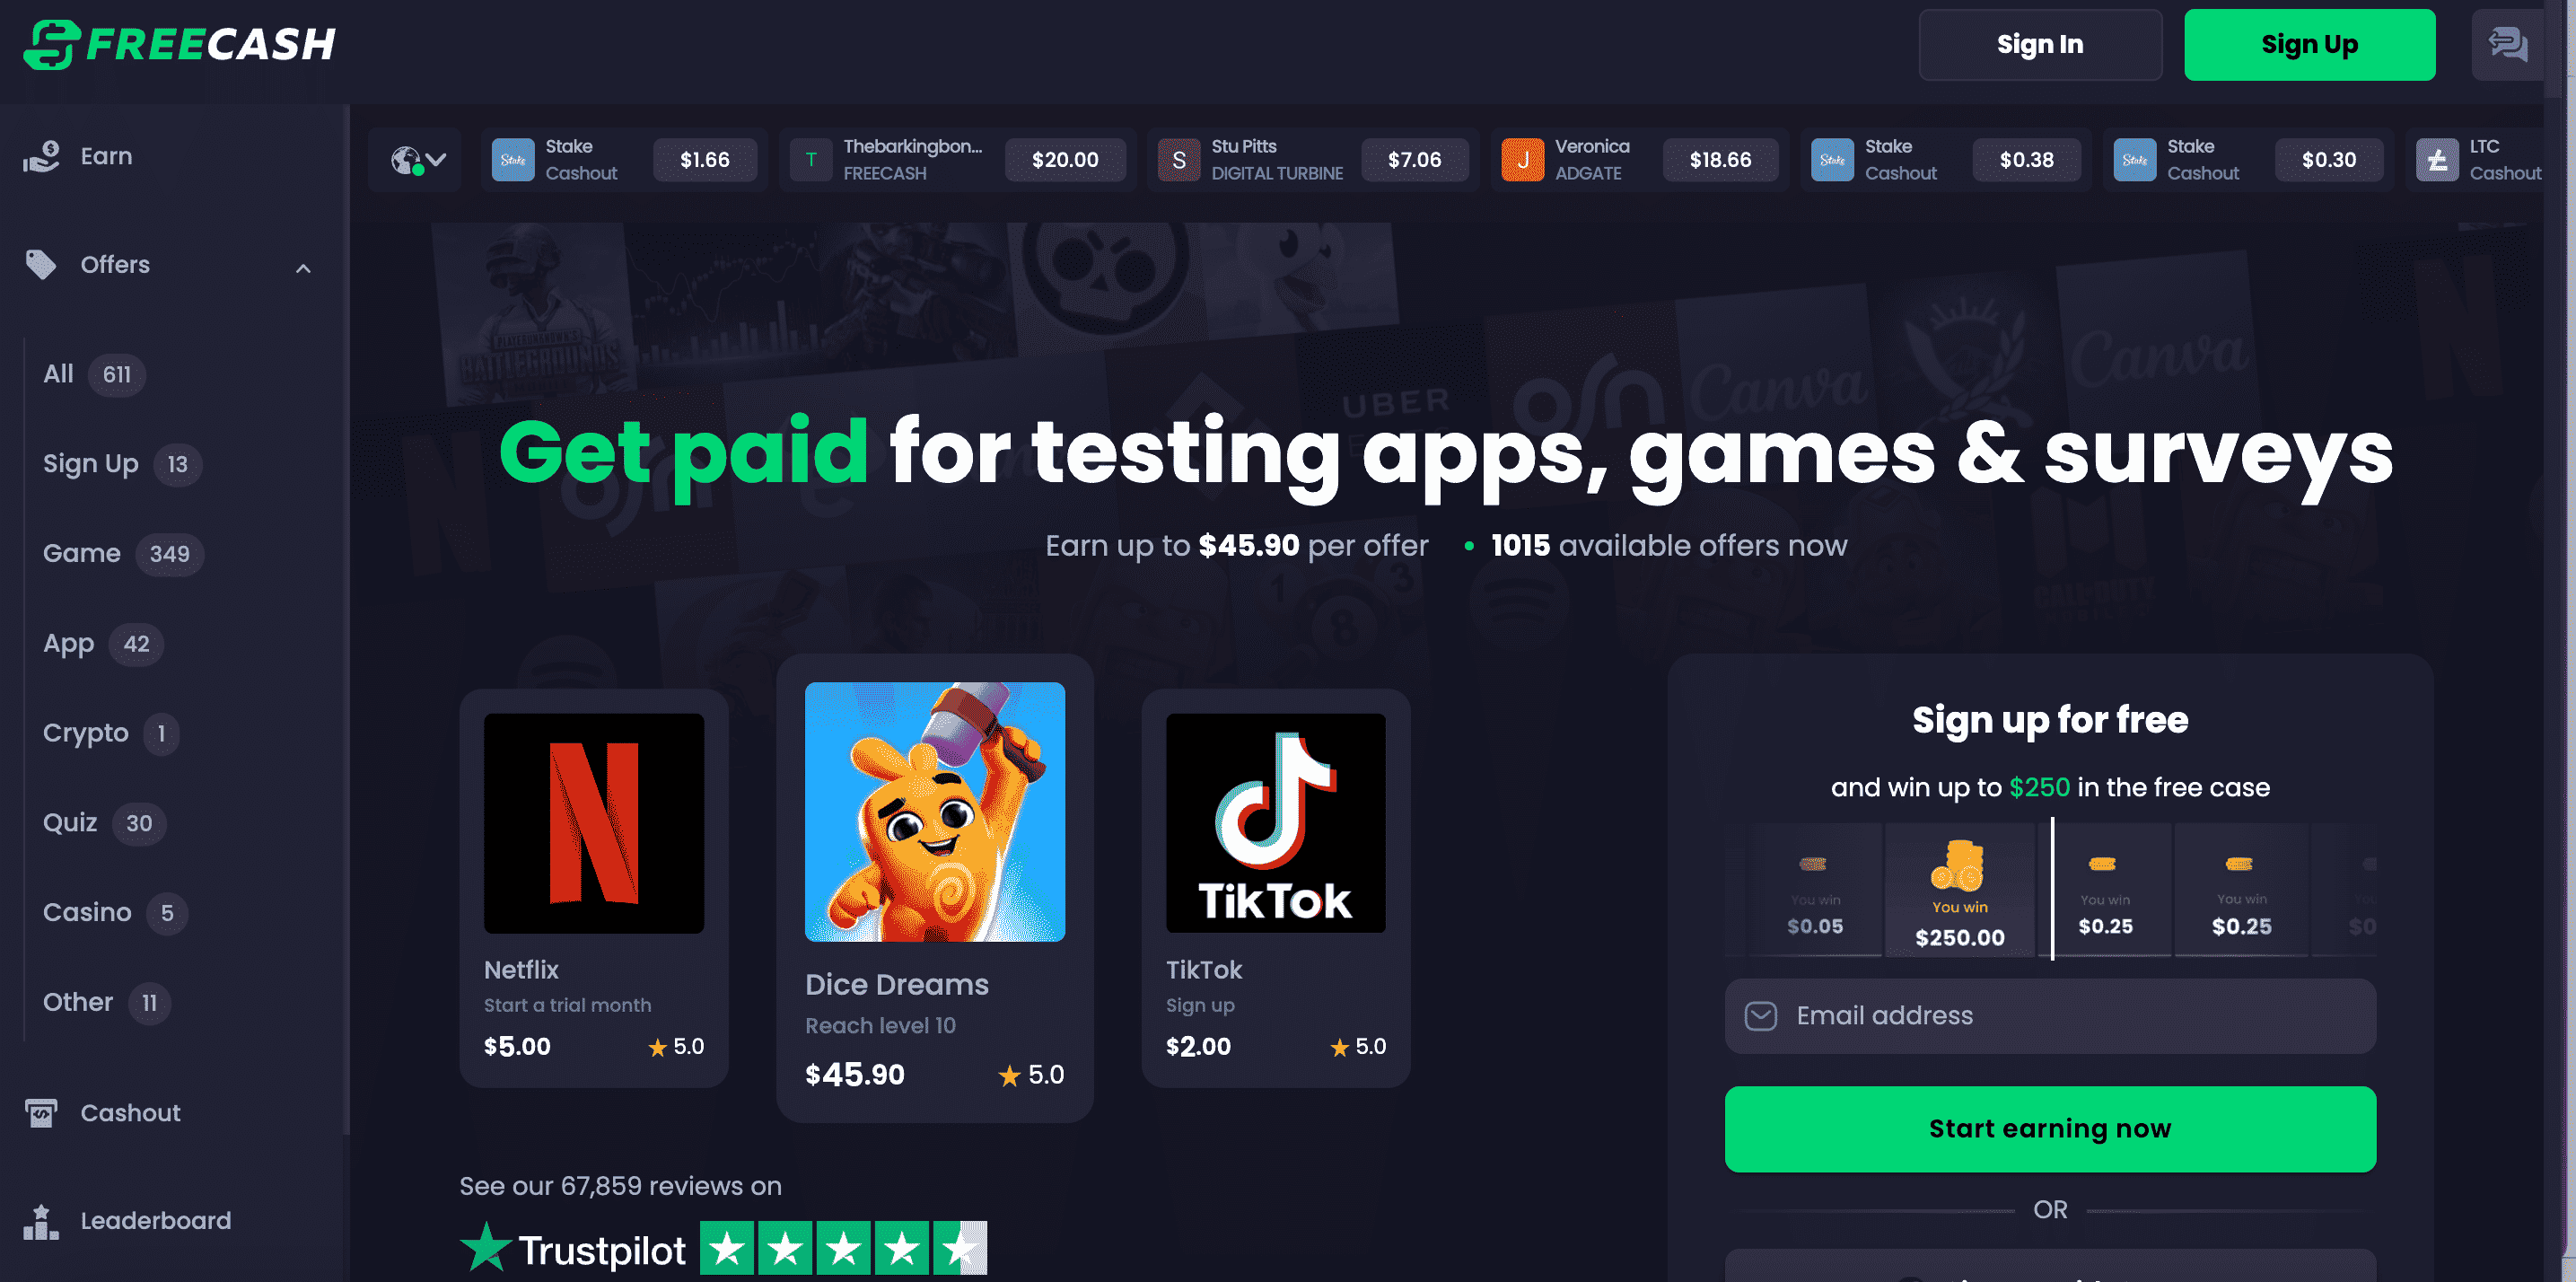Click the Sign In button
This screenshot has width=2576, height=1282.
(x=2040, y=43)
